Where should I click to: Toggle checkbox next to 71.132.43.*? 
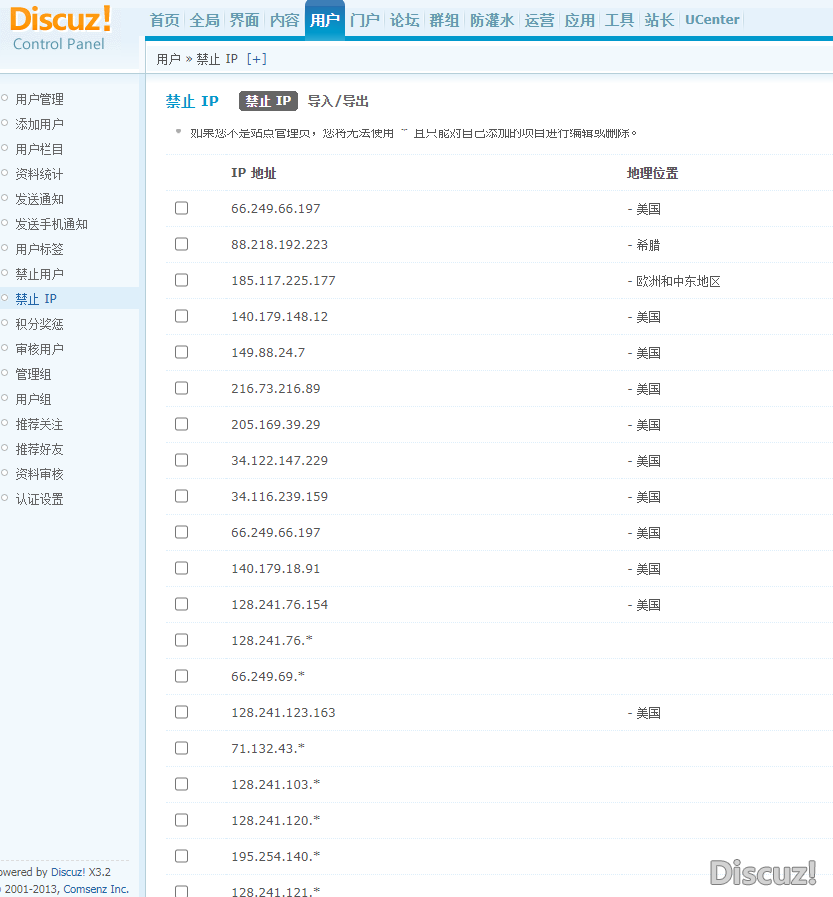pos(181,748)
